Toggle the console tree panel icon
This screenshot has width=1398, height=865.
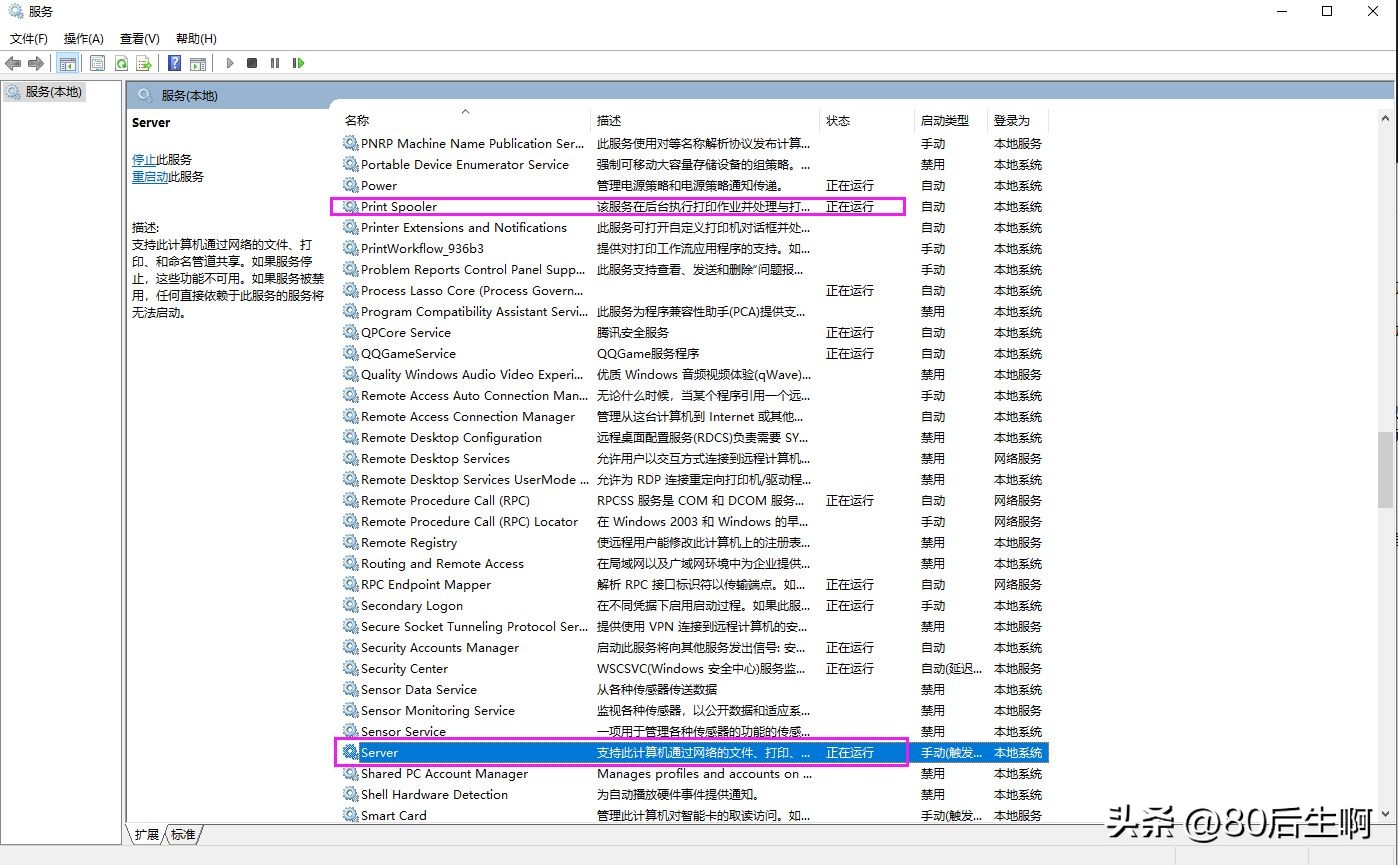[x=67, y=62]
